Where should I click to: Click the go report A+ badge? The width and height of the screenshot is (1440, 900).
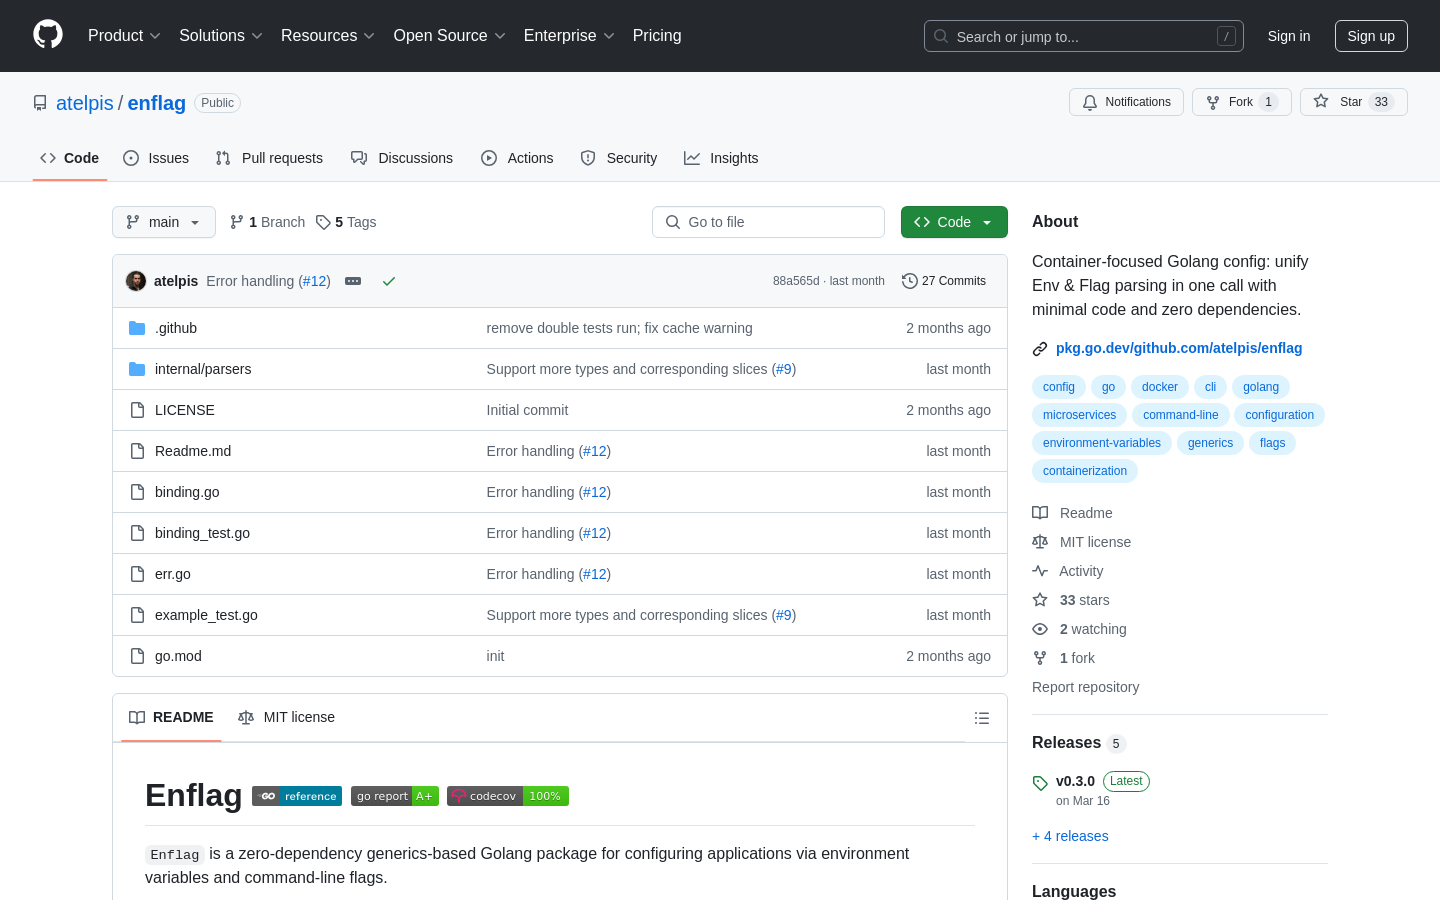tap(395, 796)
